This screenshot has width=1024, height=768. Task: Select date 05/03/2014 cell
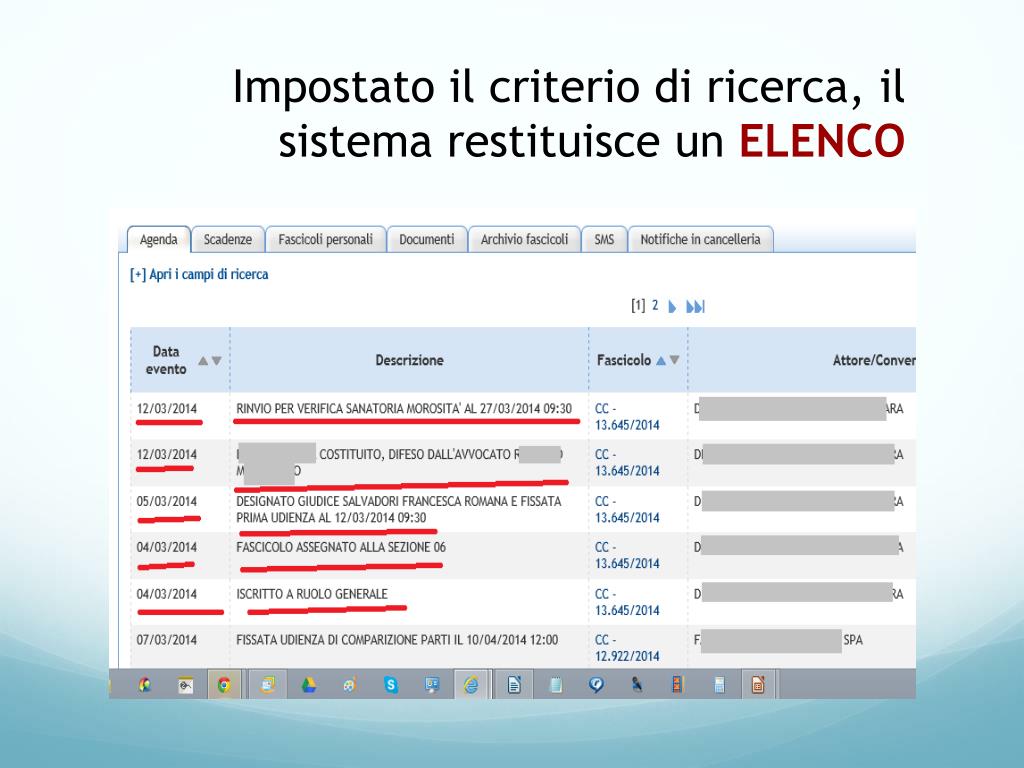167,502
